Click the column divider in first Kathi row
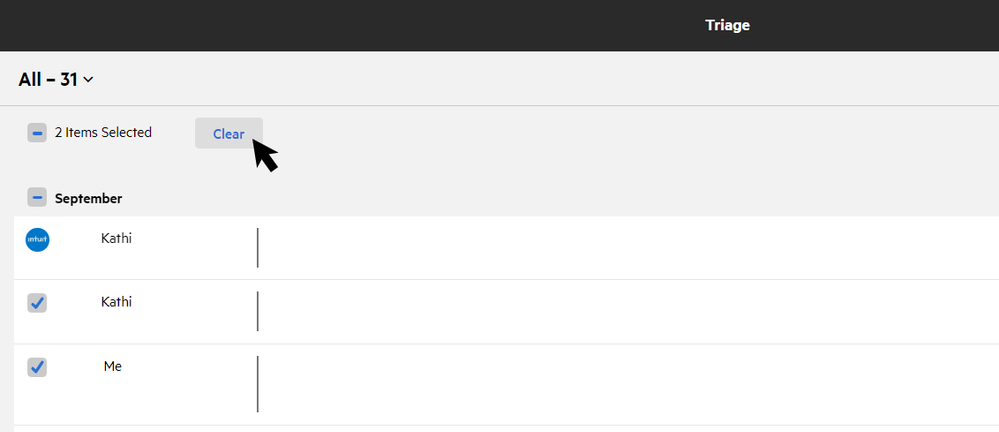Screen dimensions: 999x432 click(x=258, y=248)
